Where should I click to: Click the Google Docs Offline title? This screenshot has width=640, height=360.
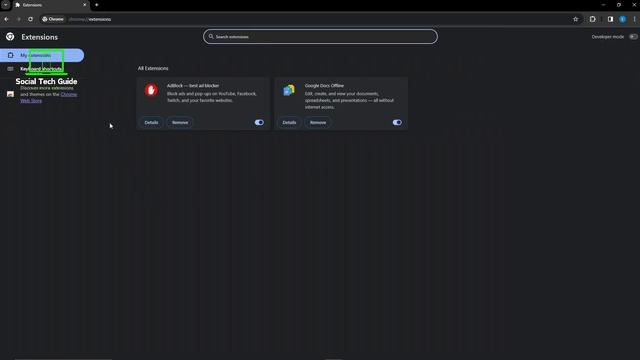pos(324,86)
